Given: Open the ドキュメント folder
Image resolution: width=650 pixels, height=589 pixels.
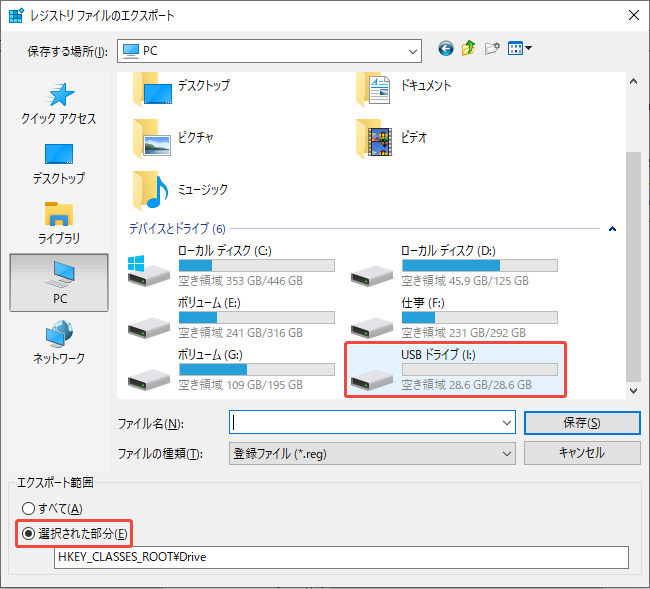Looking at the screenshot, I should 404,88.
